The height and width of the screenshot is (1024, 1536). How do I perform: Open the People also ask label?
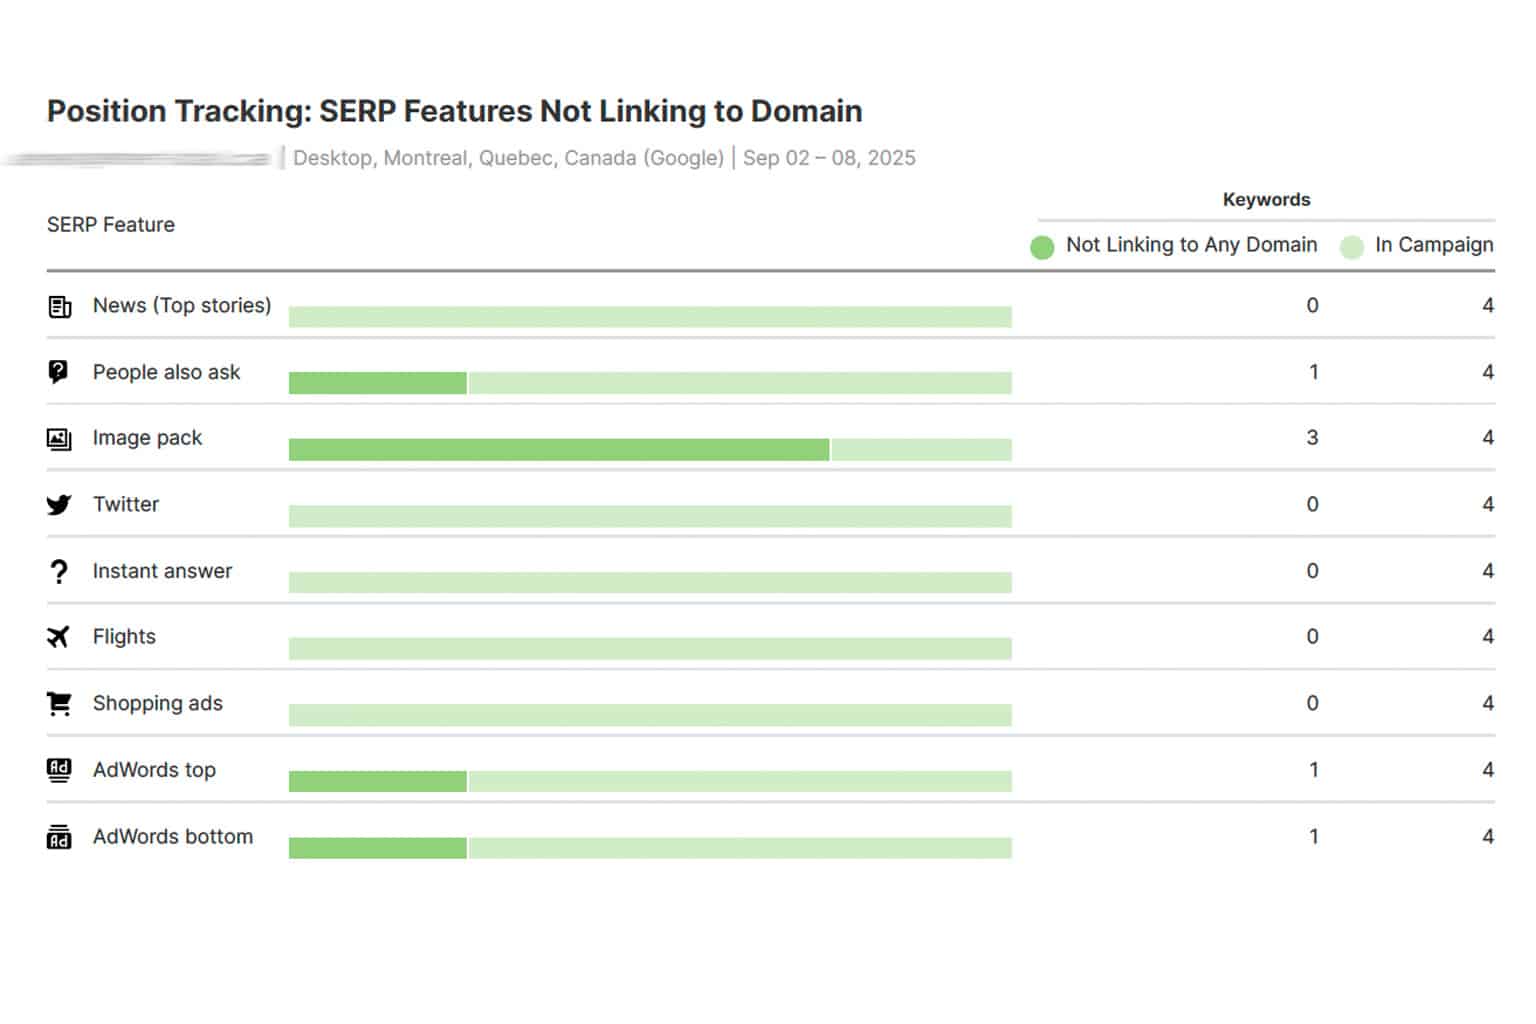point(166,372)
